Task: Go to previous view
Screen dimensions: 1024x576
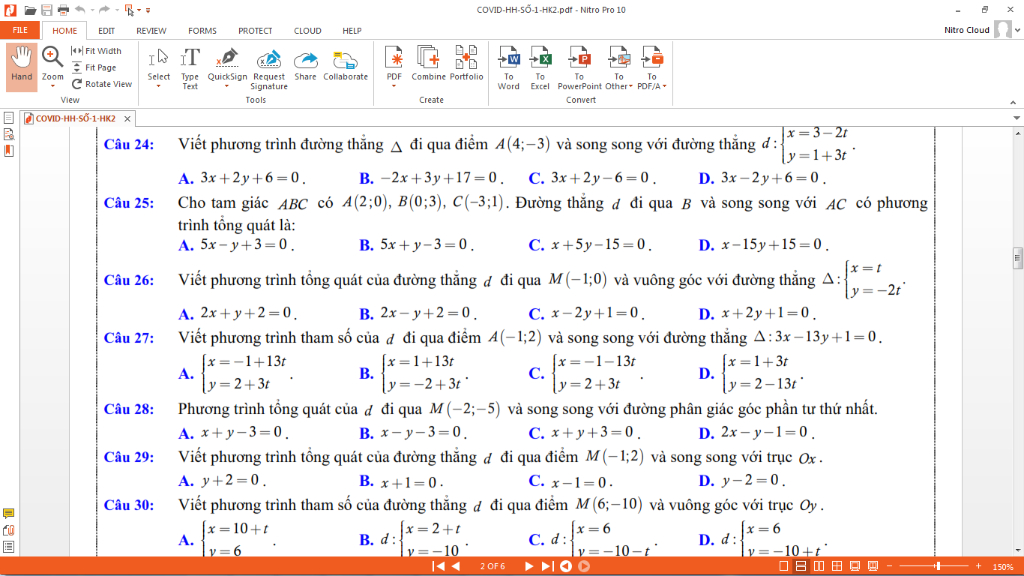Action: 566,566
